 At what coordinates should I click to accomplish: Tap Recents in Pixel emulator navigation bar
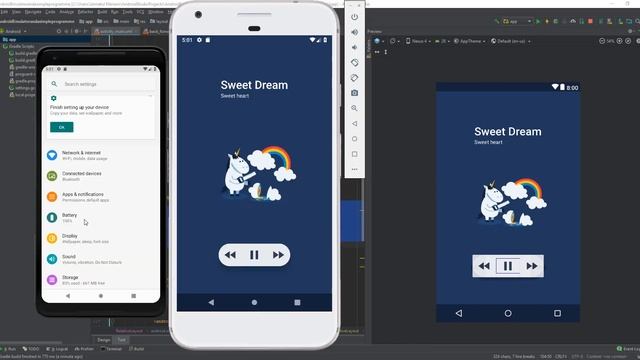pos(297,302)
